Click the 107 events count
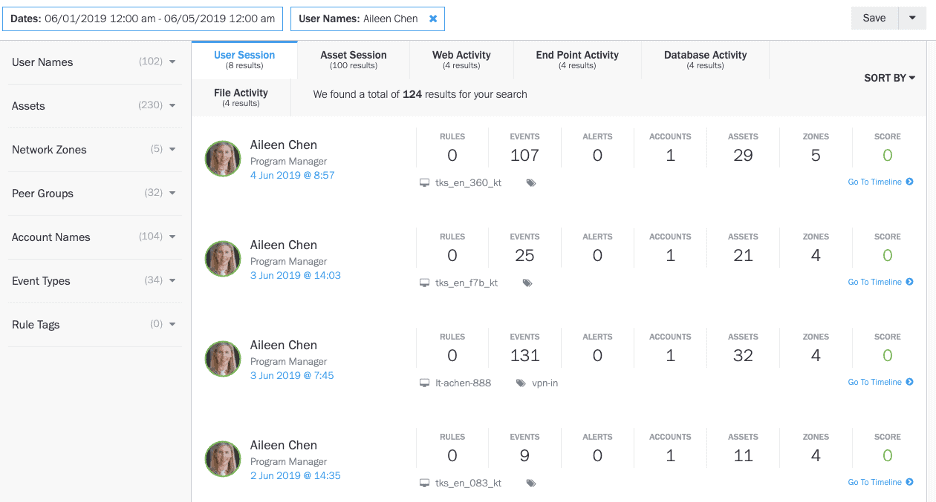 525,155
